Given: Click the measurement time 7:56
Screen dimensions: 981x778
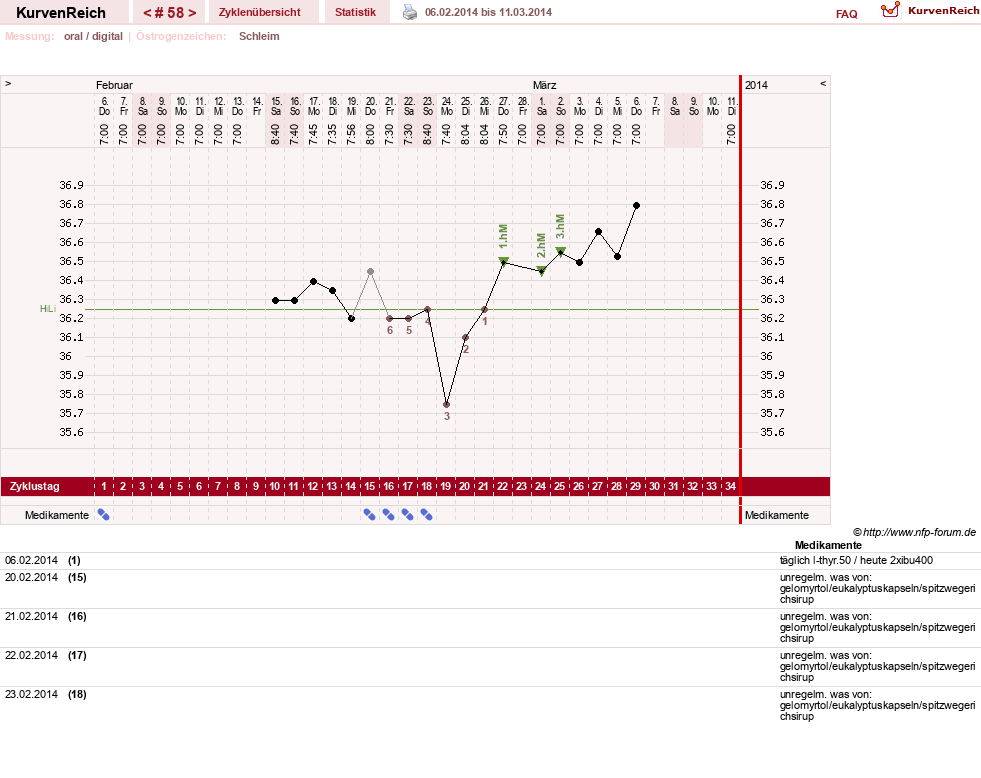Looking at the screenshot, I should tap(352, 134).
